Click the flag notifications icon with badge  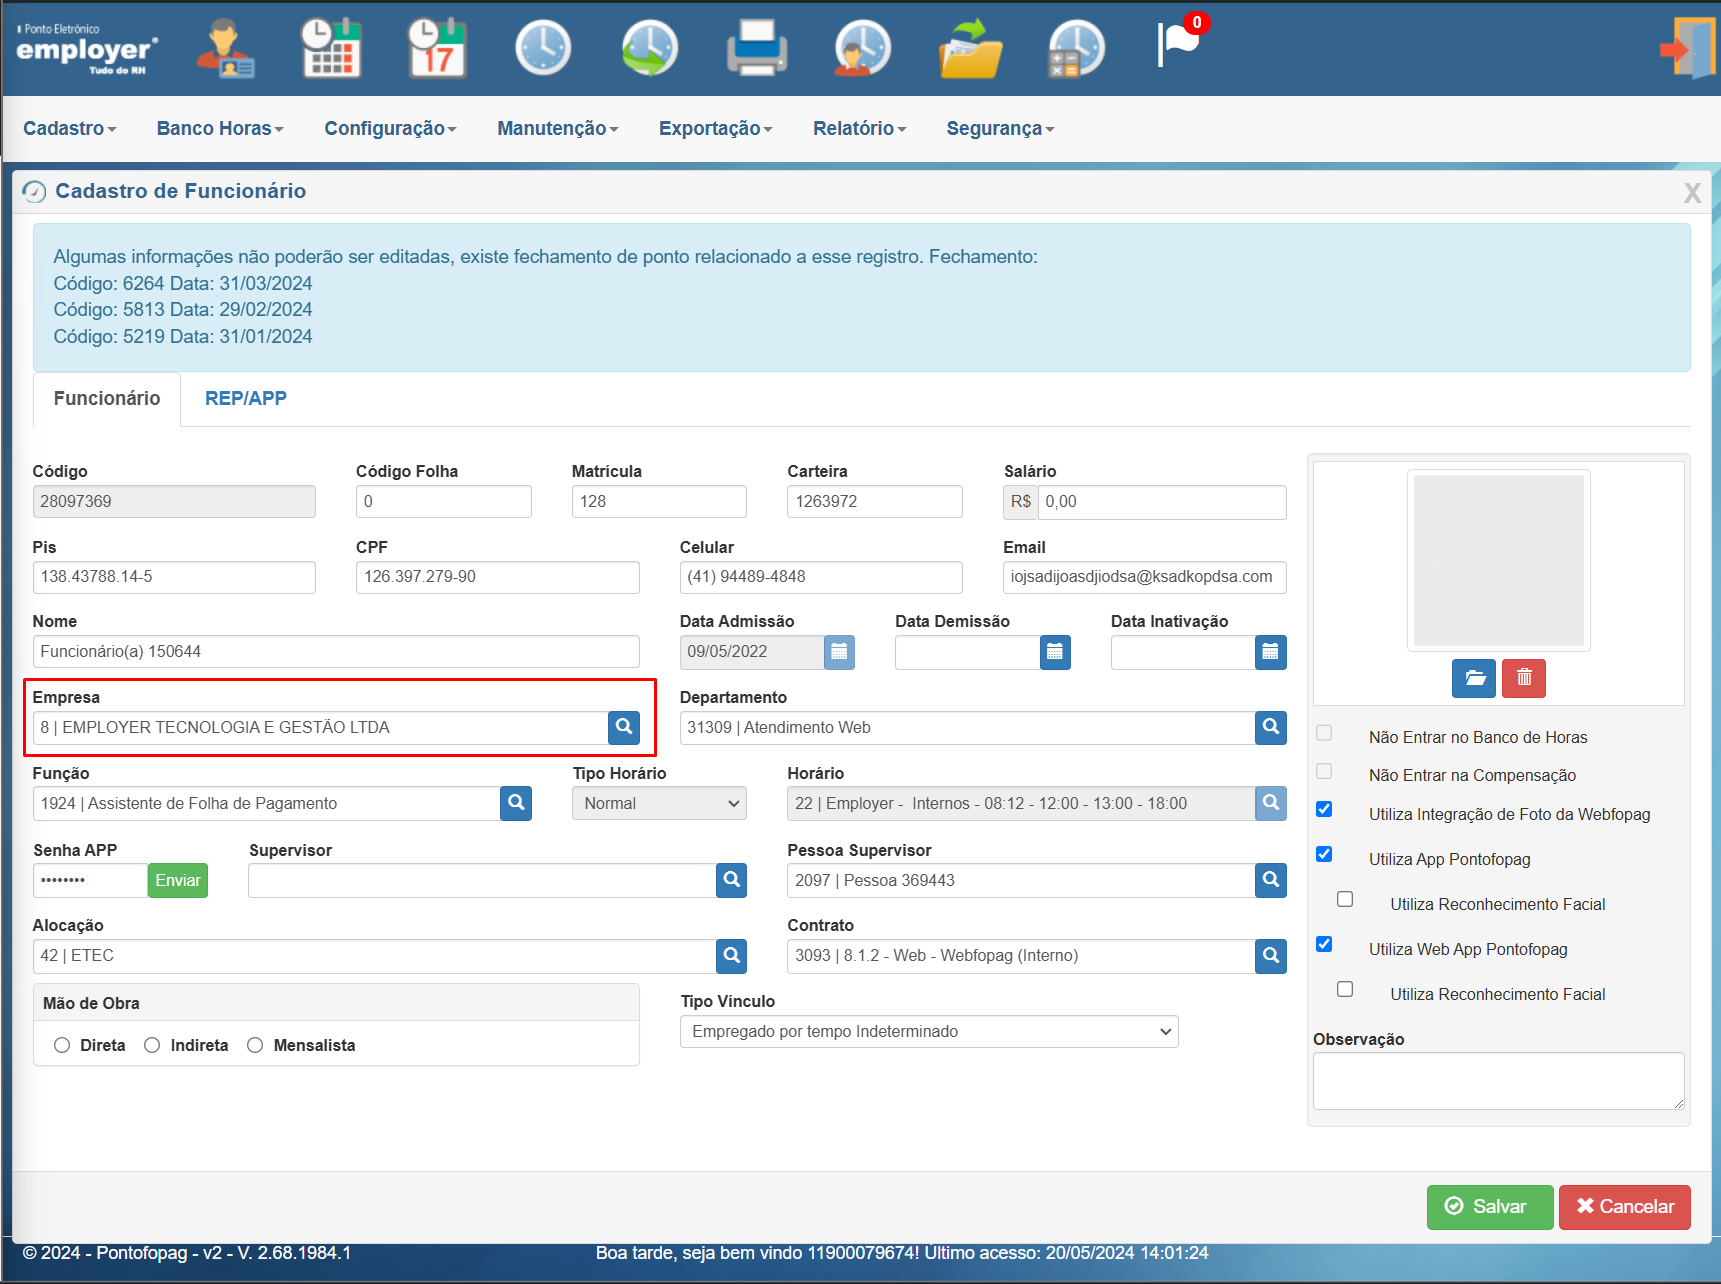(x=1181, y=43)
